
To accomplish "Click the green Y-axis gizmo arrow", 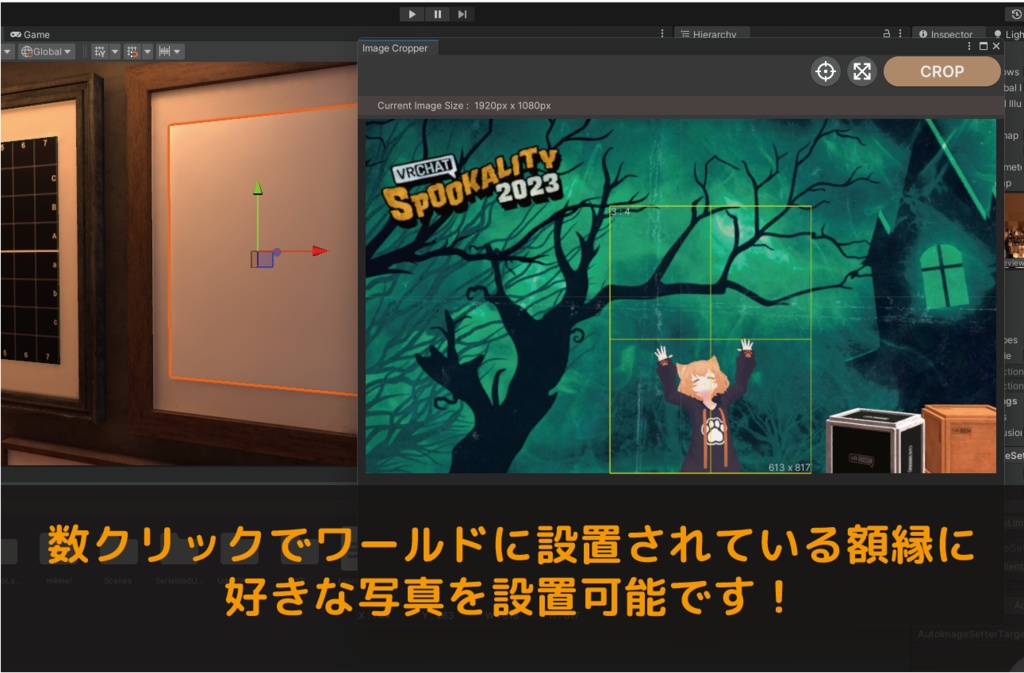I will [x=257, y=188].
